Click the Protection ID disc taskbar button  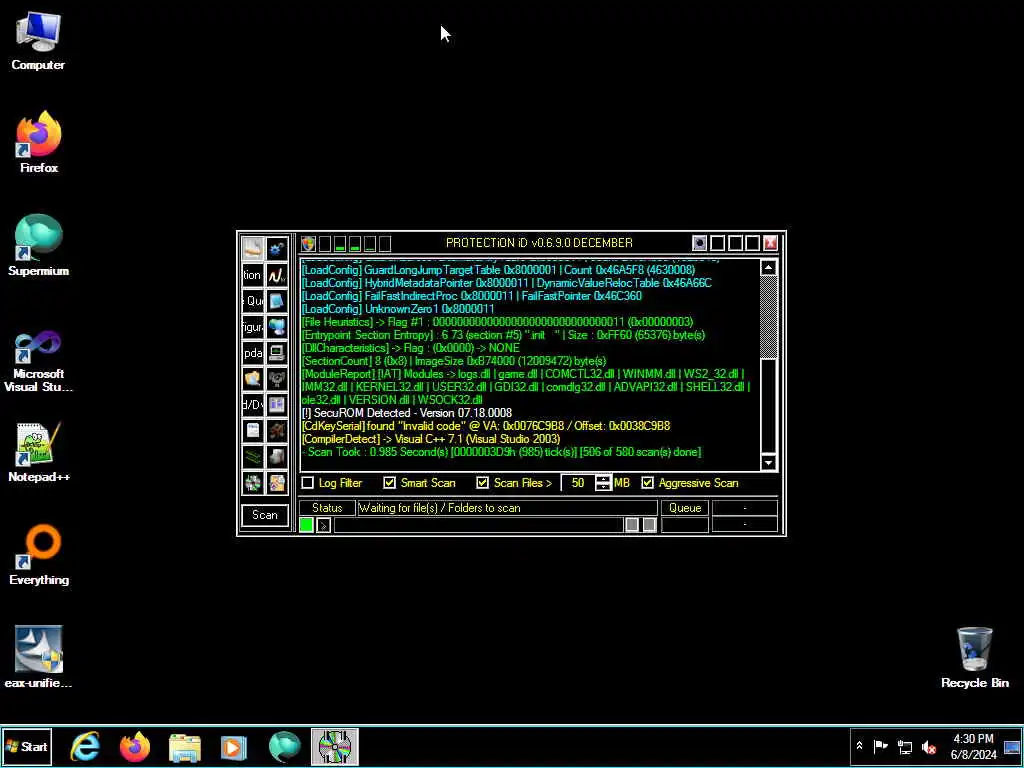(334, 746)
